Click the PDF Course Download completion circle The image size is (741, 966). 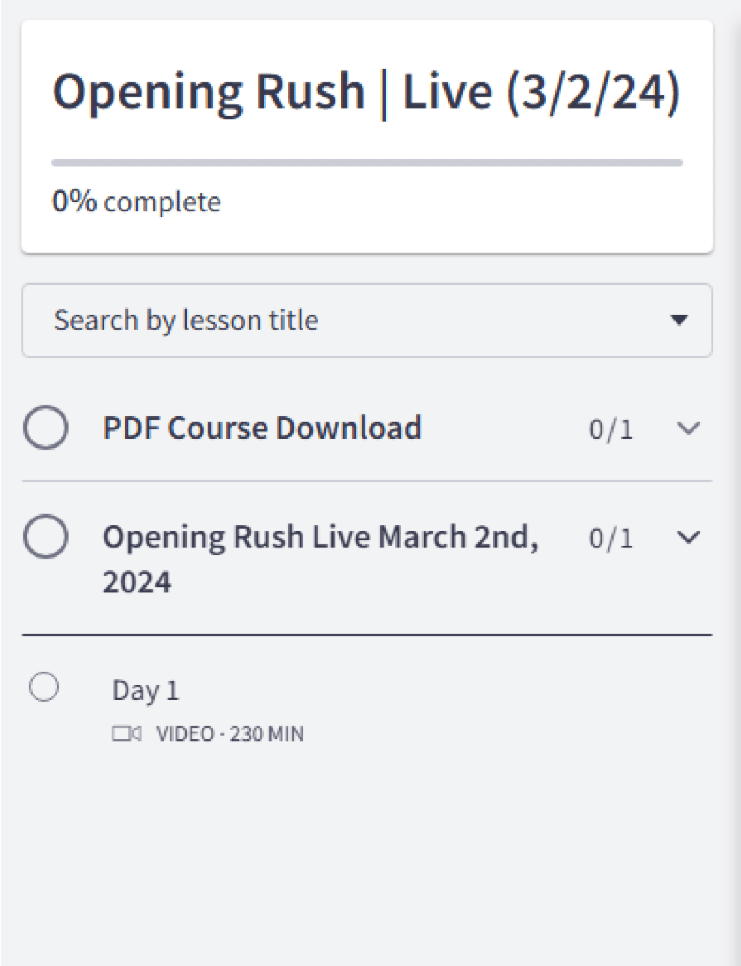pos(46,429)
